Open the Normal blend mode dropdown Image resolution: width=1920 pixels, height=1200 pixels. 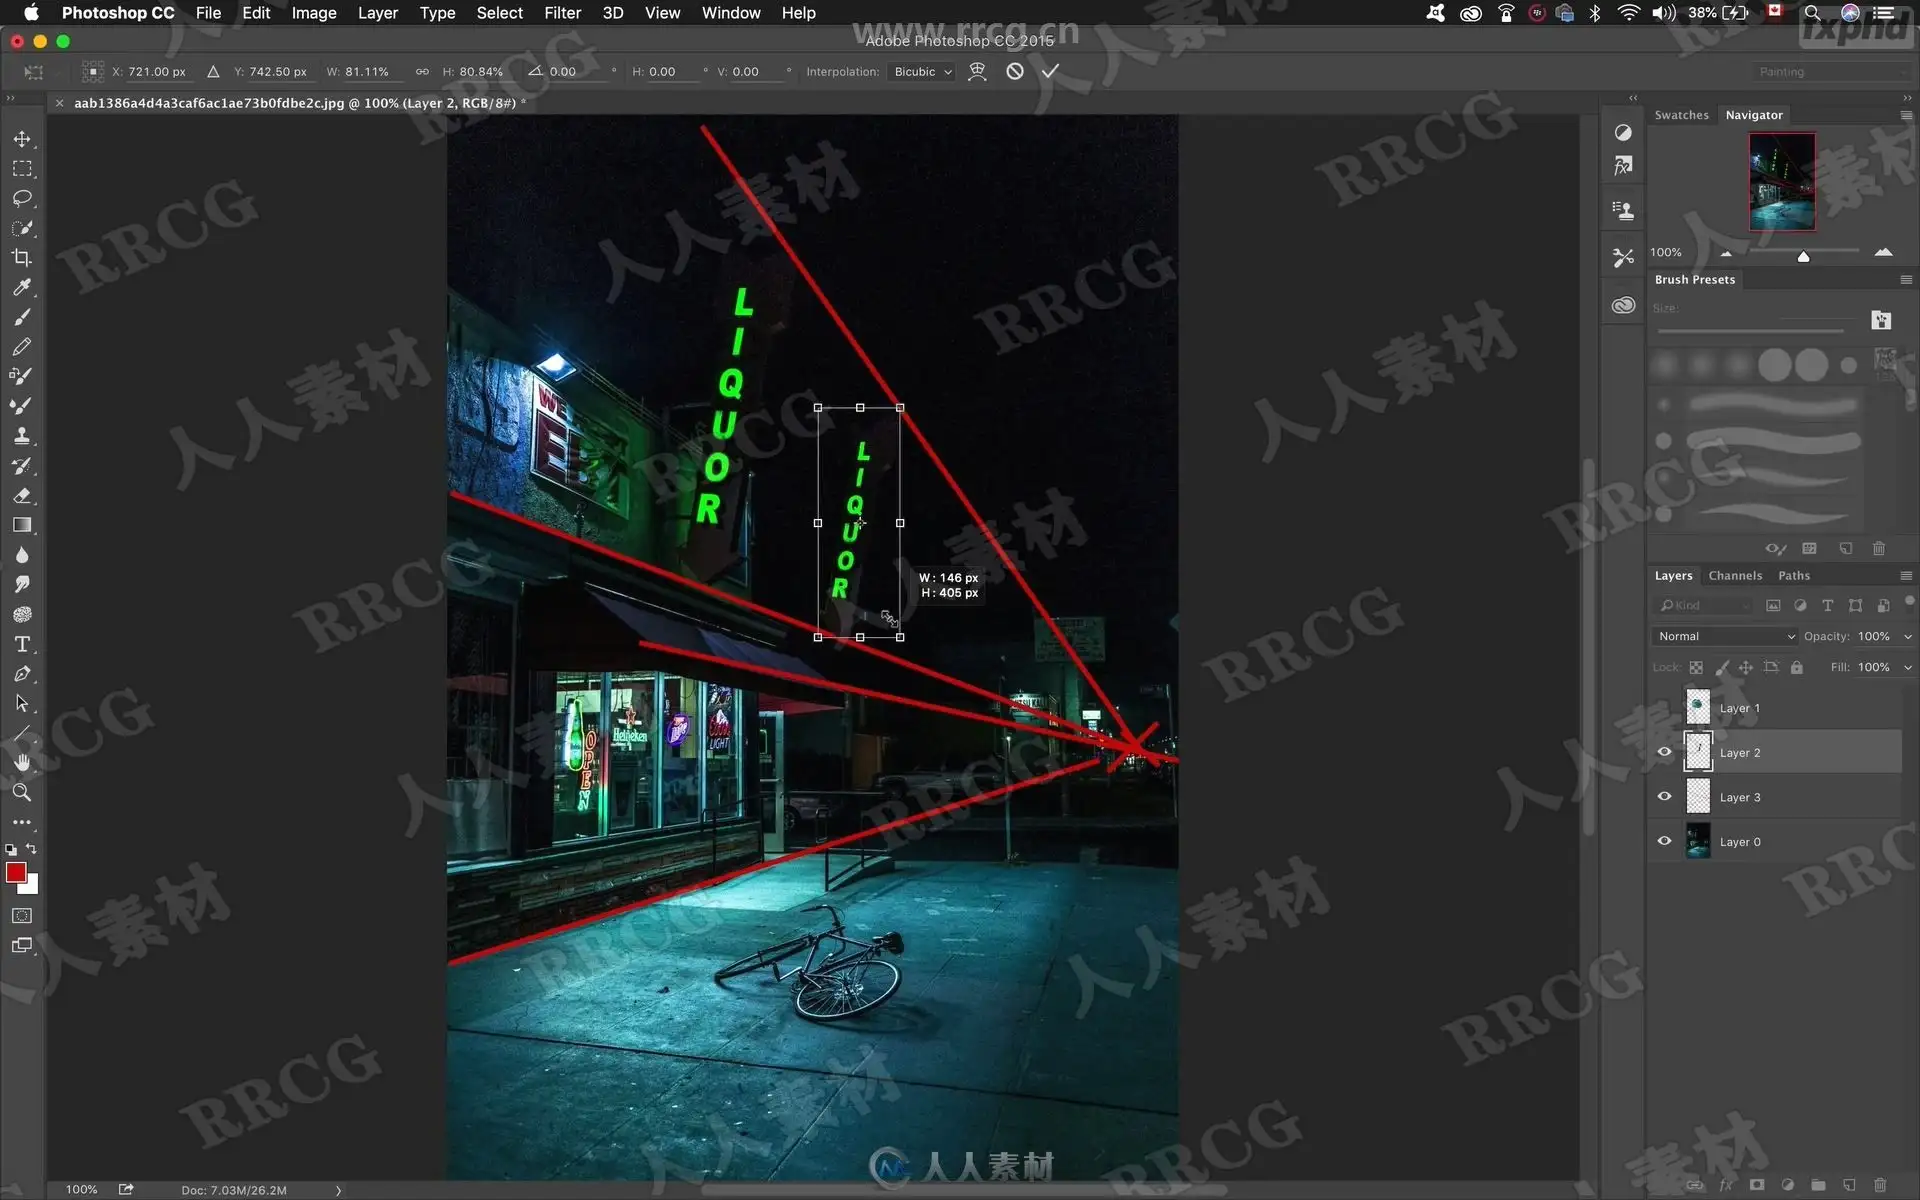(x=1725, y=636)
